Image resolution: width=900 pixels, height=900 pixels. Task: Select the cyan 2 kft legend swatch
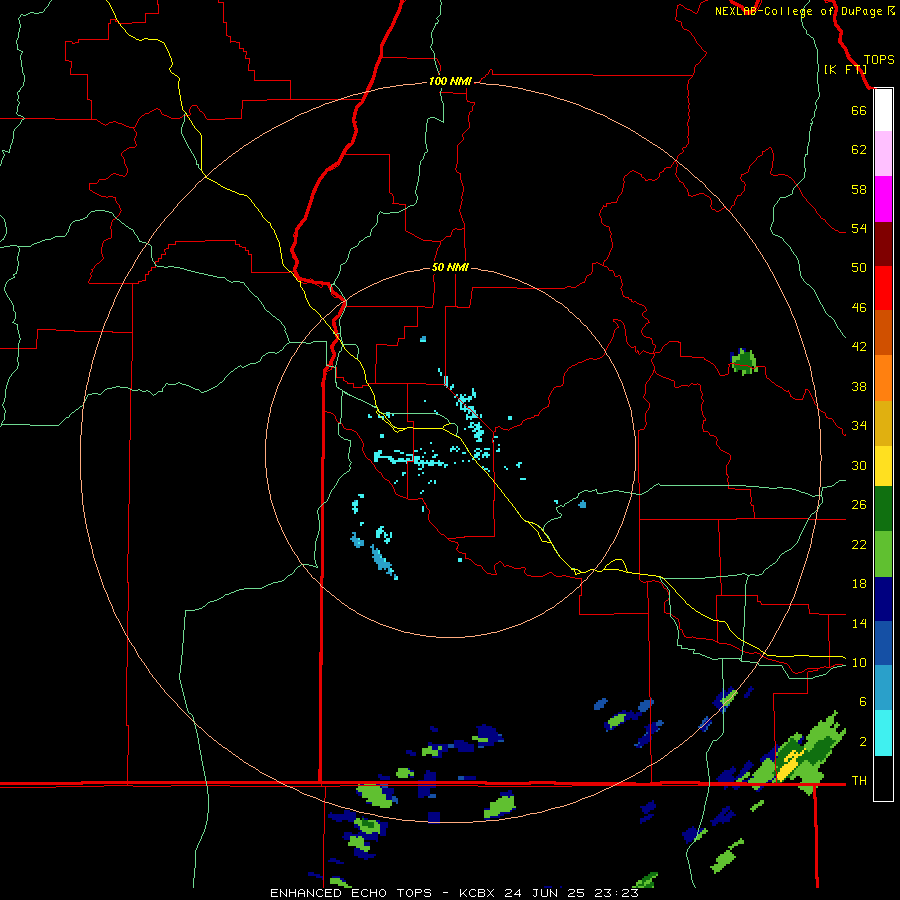pyautogui.click(x=883, y=733)
